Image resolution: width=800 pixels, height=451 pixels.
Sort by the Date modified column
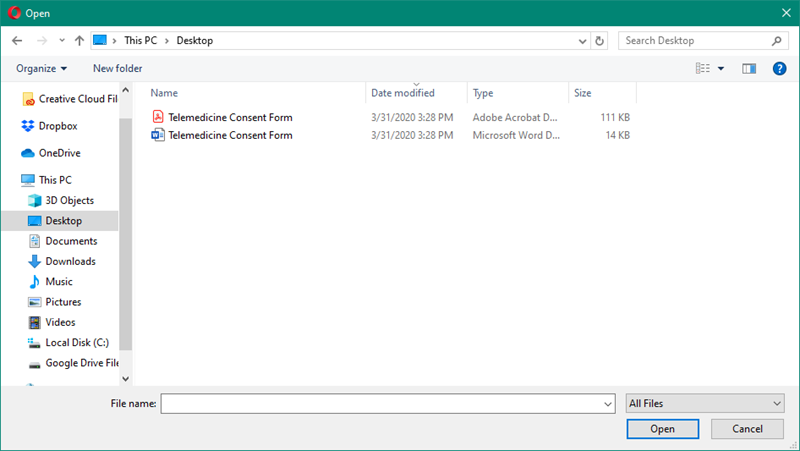[x=403, y=93]
